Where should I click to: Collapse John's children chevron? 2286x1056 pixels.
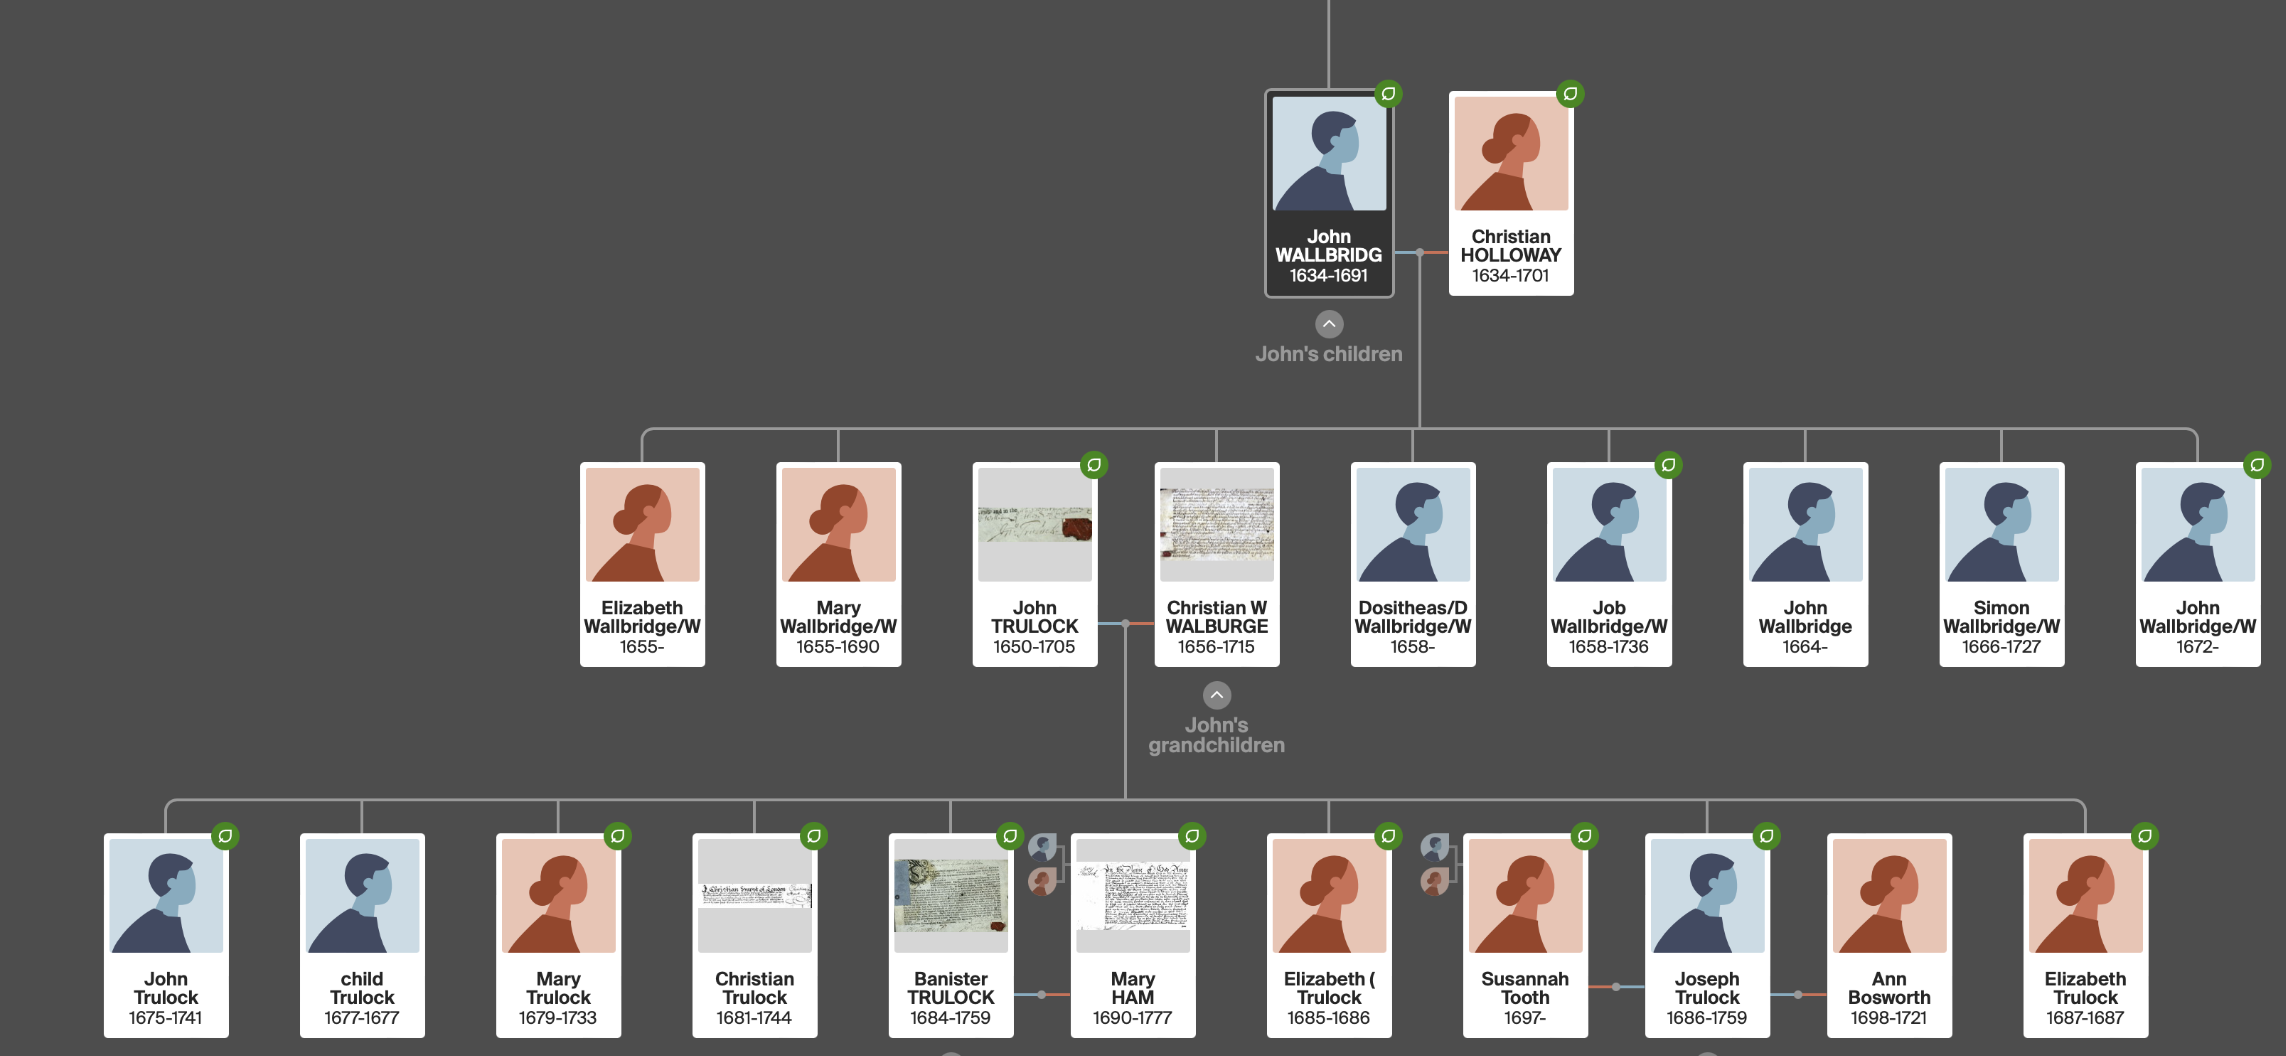point(1329,324)
